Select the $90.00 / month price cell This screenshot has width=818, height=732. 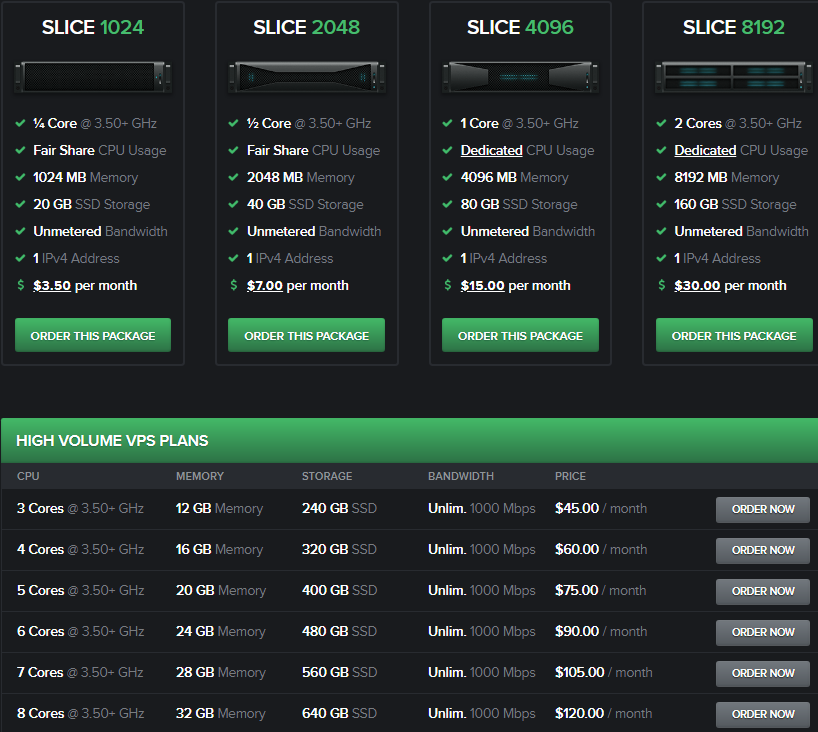[601, 631]
